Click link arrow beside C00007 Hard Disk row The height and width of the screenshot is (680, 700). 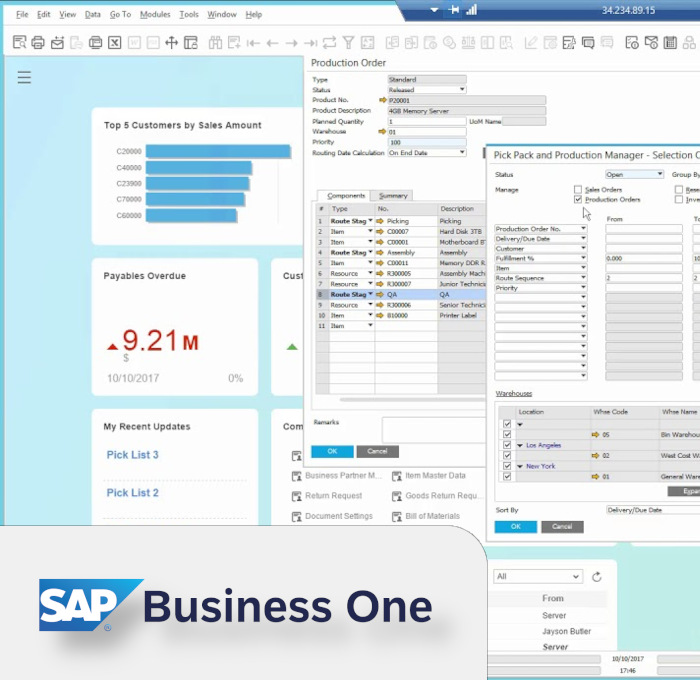tap(380, 232)
